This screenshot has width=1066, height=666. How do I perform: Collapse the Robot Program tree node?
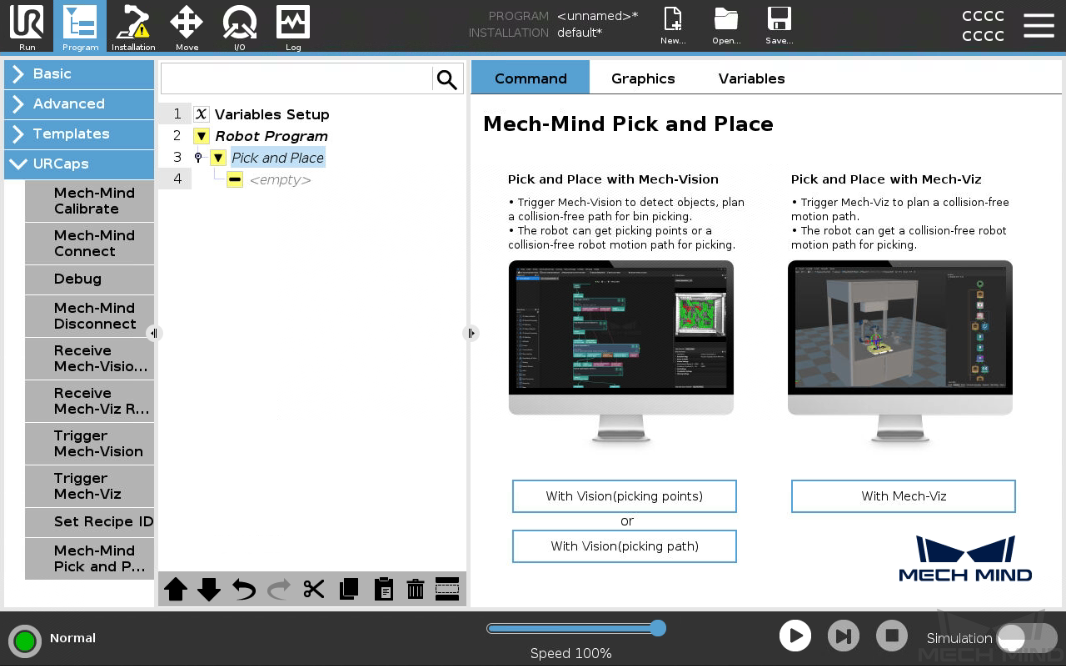pyautogui.click(x=201, y=136)
